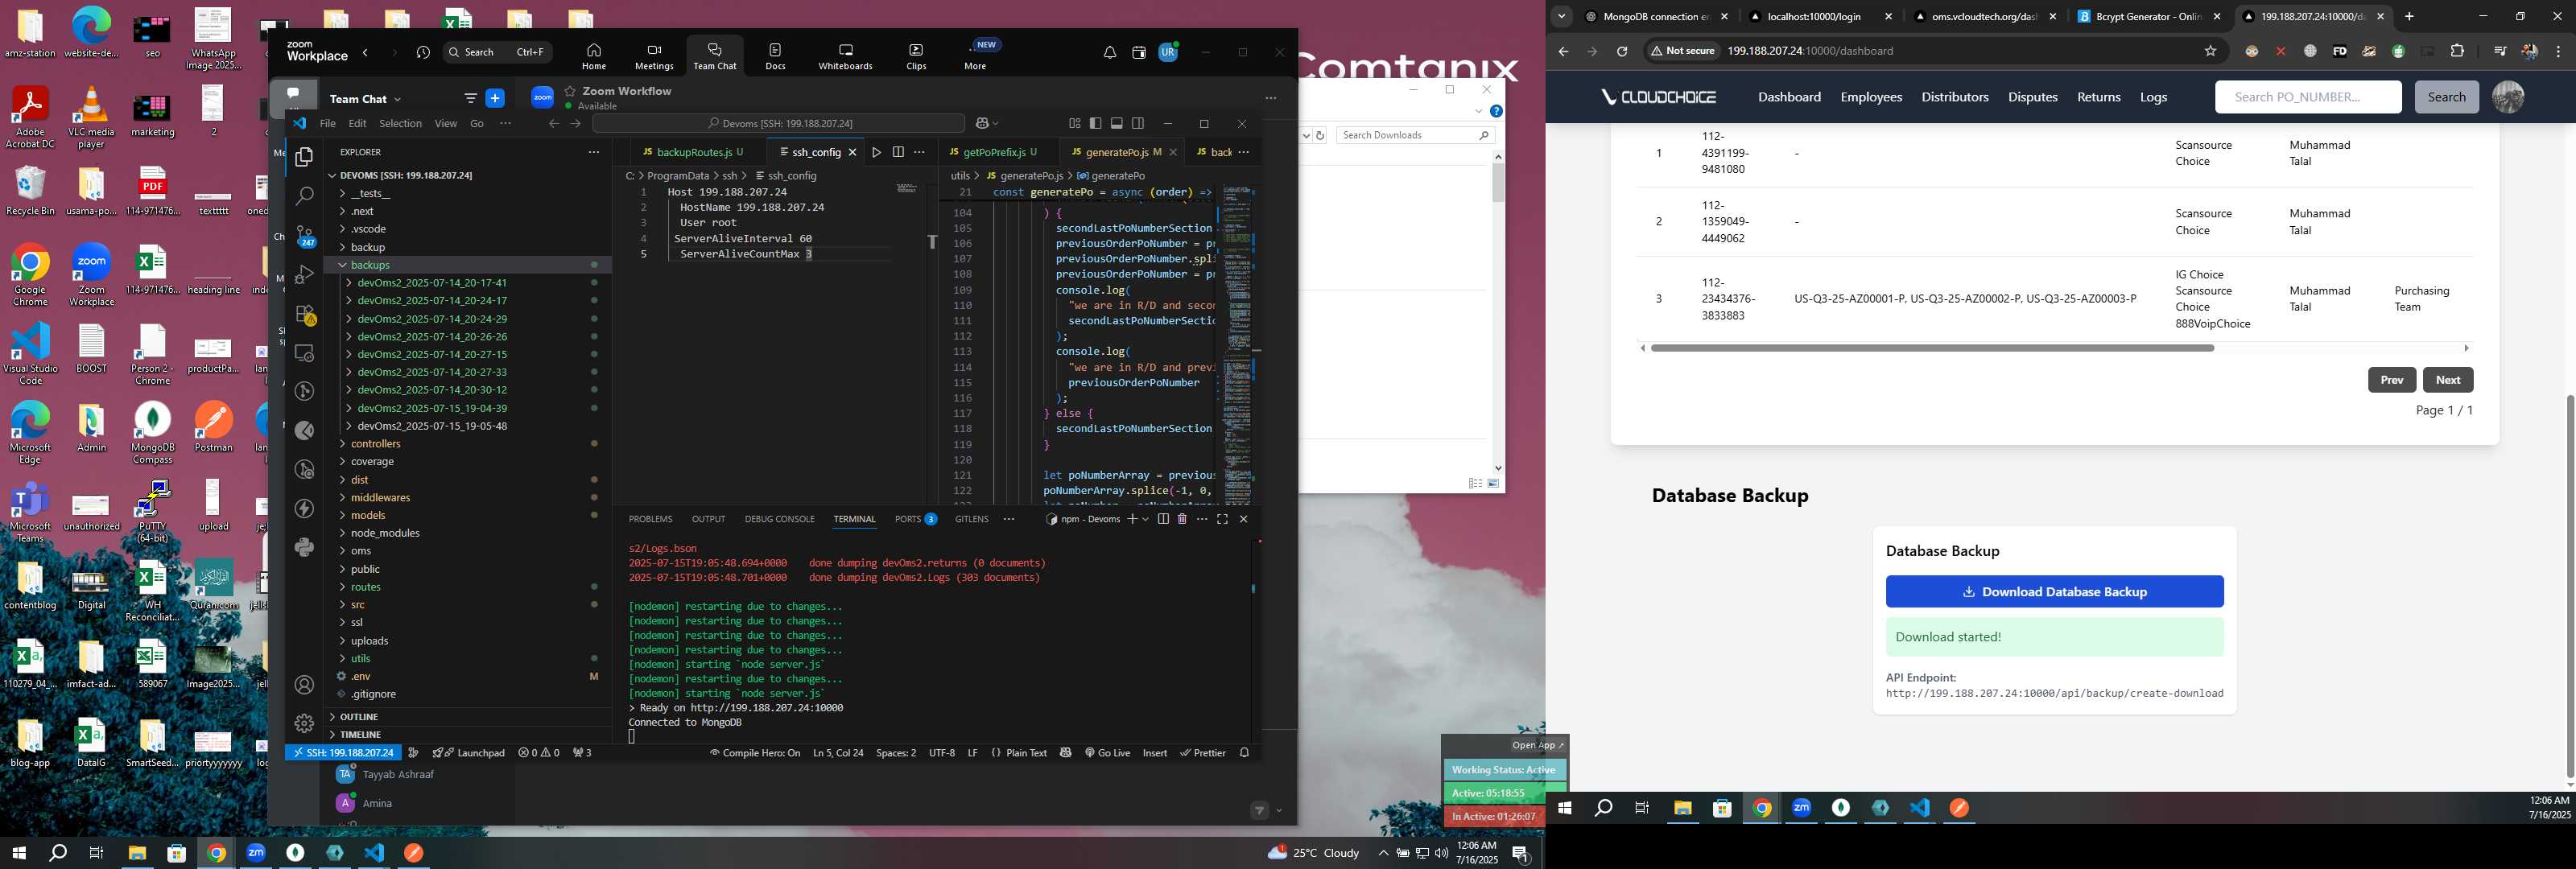Open Employees link in CloudChoice navbar
Viewport: 2576px width, 869px height.
pyautogui.click(x=1870, y=97)
